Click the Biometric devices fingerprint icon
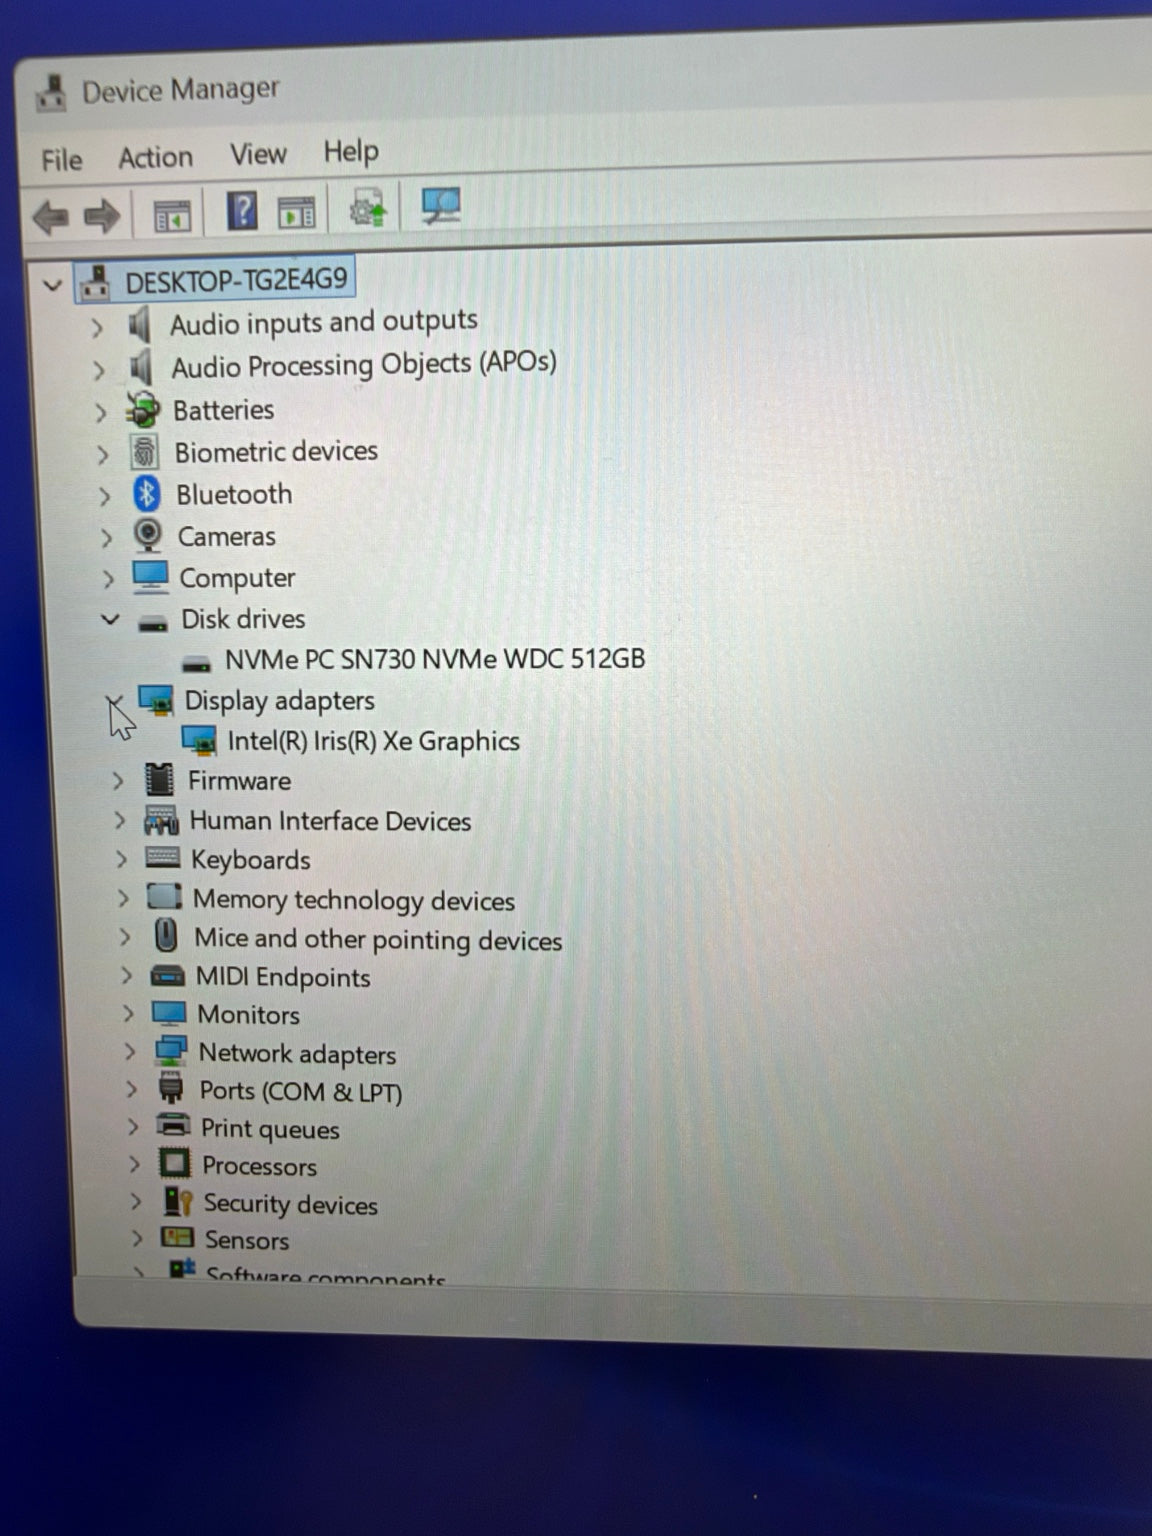Screen dimensions: 1152x1536 145,452
